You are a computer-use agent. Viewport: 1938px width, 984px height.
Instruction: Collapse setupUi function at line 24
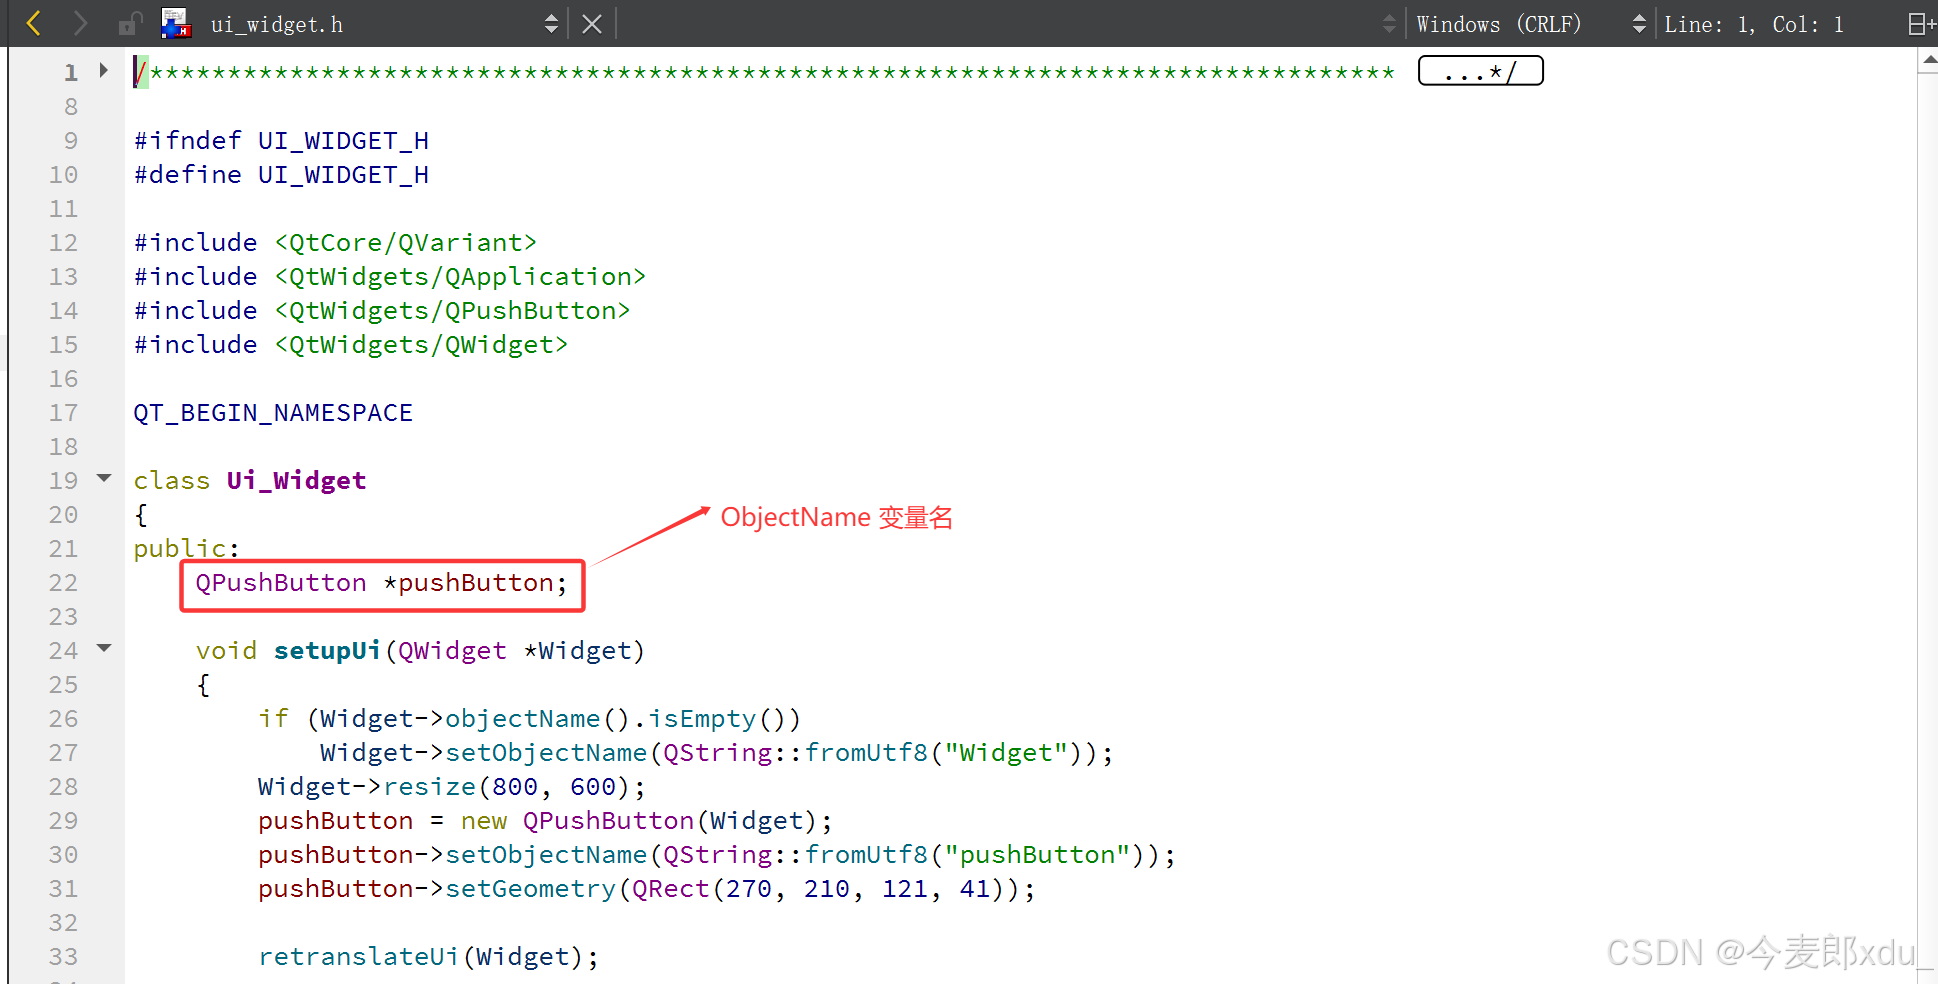104,648
